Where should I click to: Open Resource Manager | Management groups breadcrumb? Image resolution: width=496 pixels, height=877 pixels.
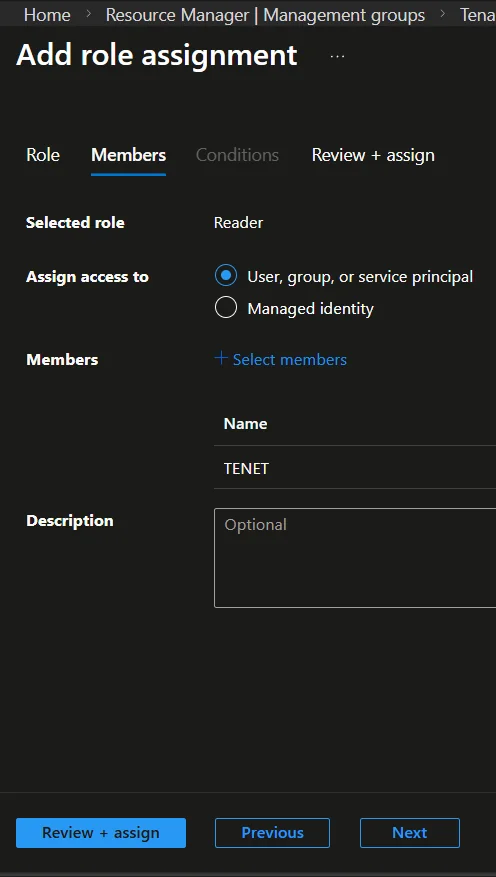coord(265,15)
